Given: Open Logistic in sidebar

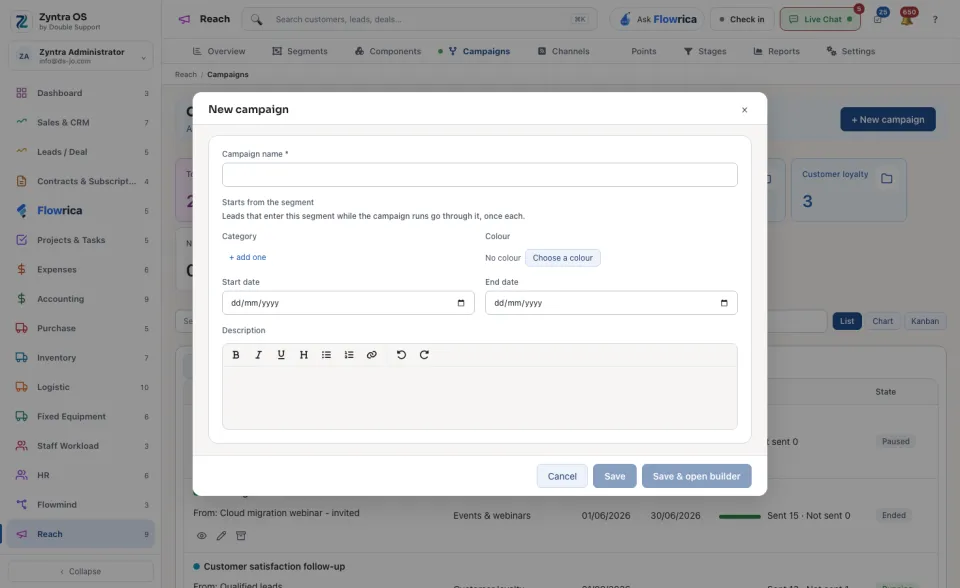Looking at the screenshot, I should 81,387.
